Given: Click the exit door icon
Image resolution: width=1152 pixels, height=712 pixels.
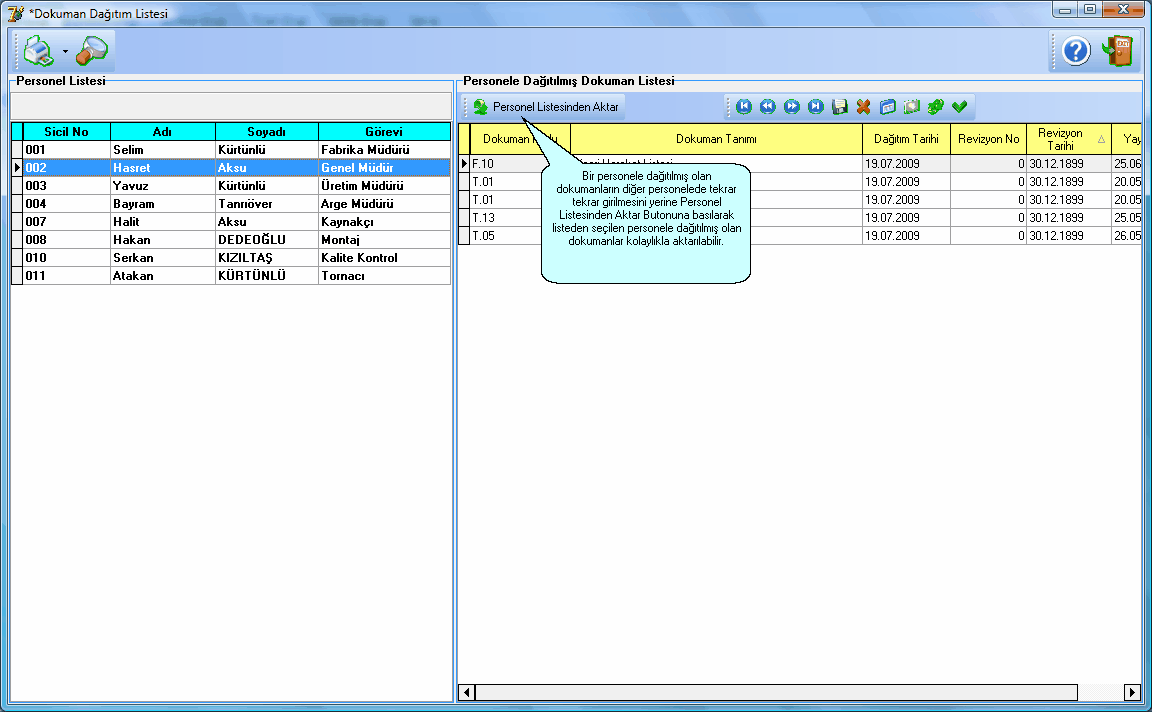Looking at the screenshot, I should (1117, 51).
